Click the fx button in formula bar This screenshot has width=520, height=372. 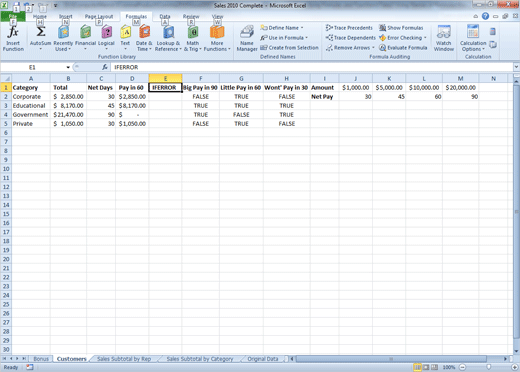(105, 67)
